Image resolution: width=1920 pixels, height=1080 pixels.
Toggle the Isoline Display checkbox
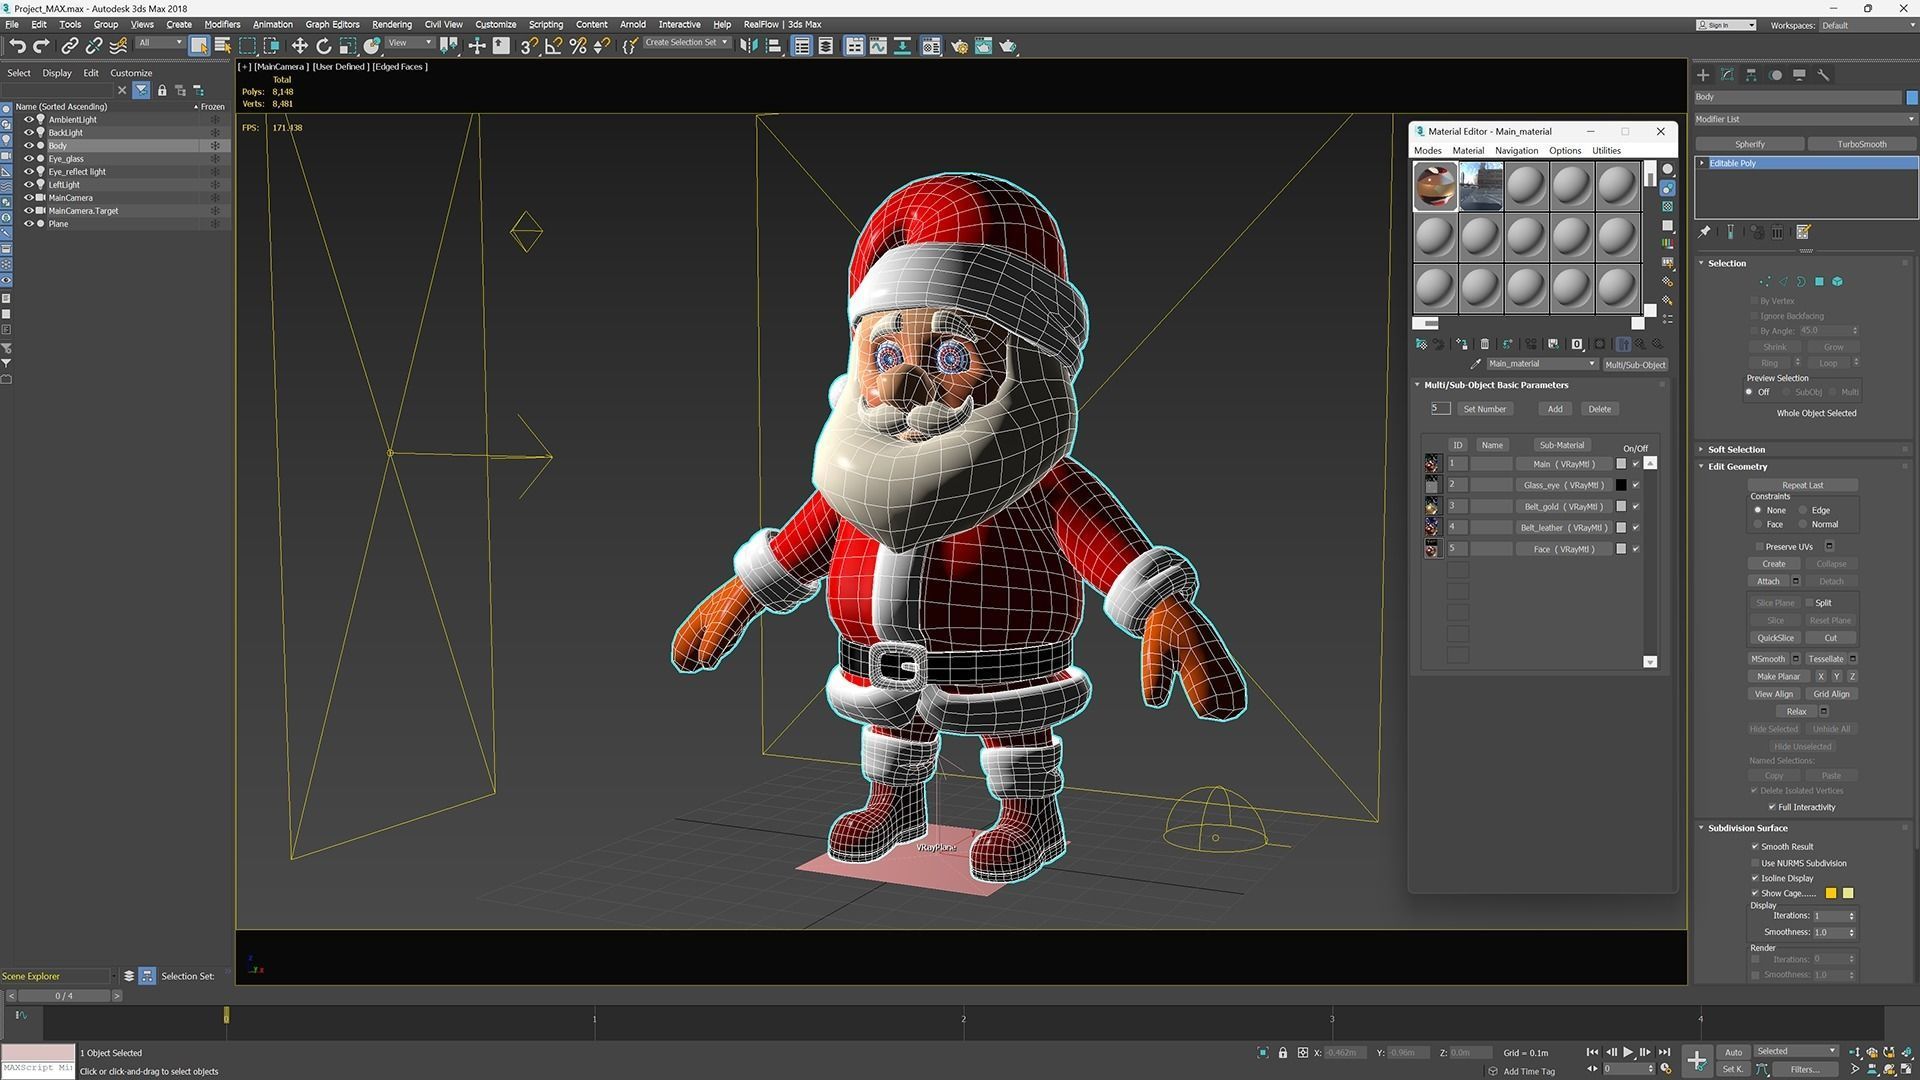point(1755,878)
